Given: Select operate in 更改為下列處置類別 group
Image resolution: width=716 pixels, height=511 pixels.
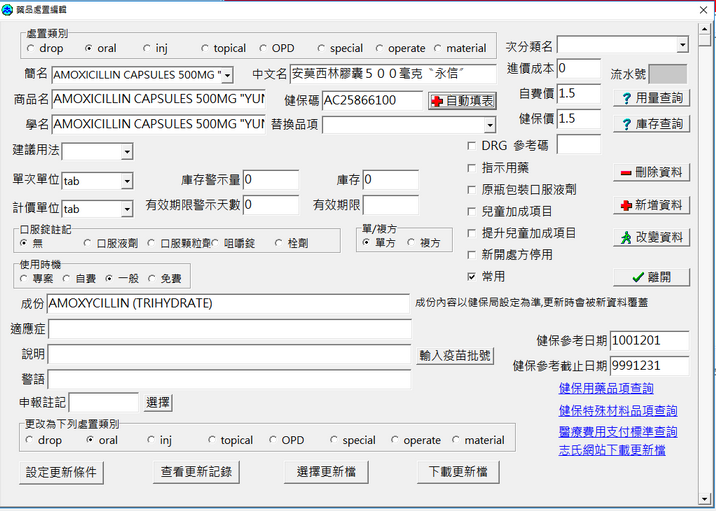Looking at the screenshot, I should (395, 440).
